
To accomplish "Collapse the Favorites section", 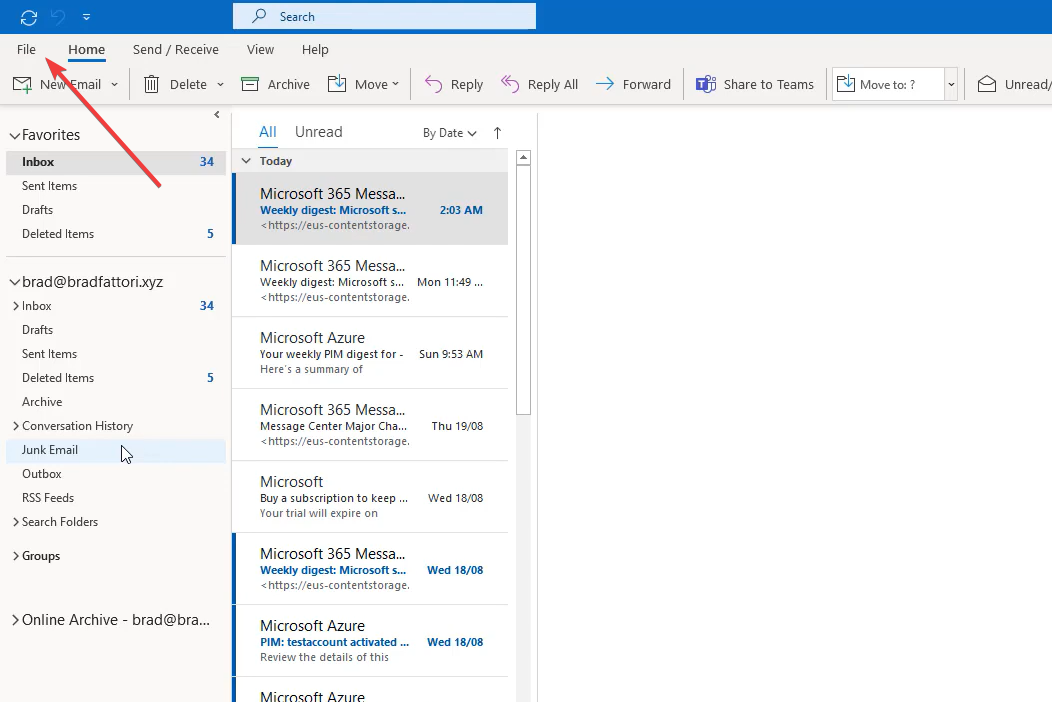I will (x=14, y=136).
